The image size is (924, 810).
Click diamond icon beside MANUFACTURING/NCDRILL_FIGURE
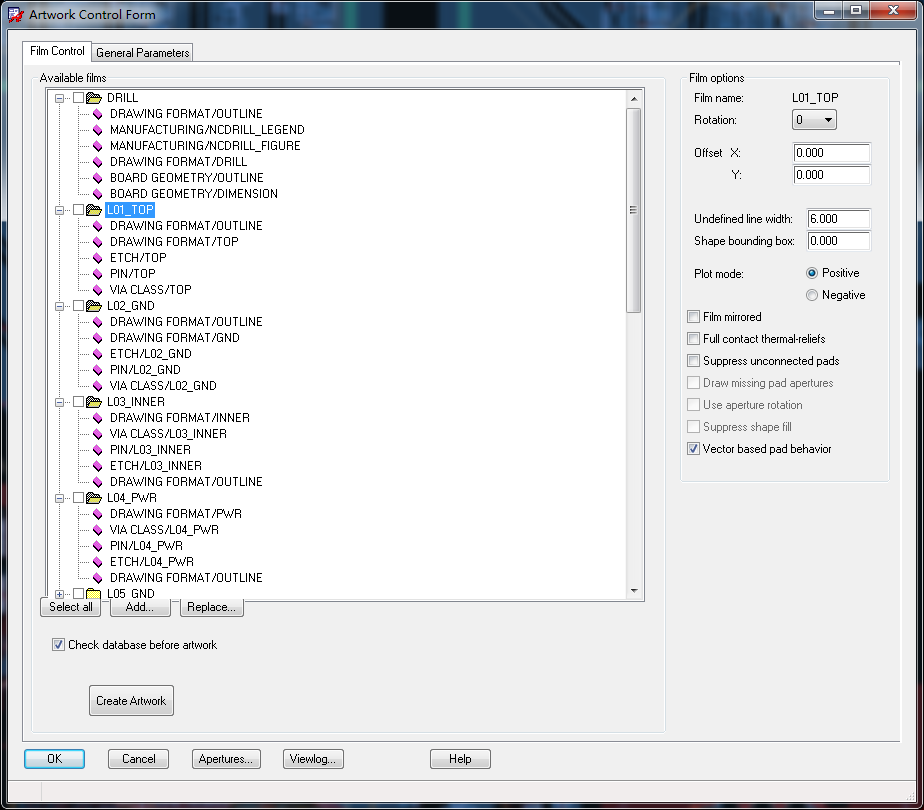click(x=98, y=146)
